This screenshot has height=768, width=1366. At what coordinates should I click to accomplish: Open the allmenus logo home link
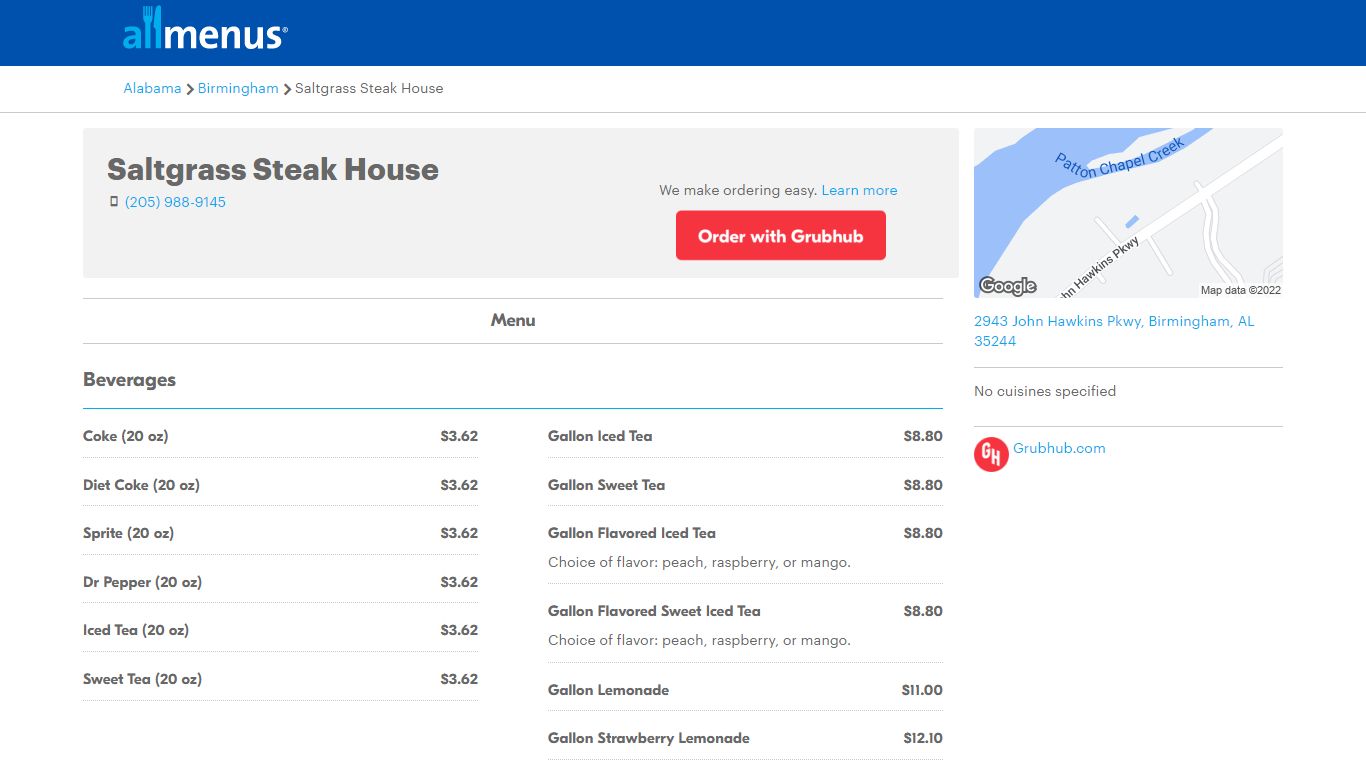coord(205,29)
